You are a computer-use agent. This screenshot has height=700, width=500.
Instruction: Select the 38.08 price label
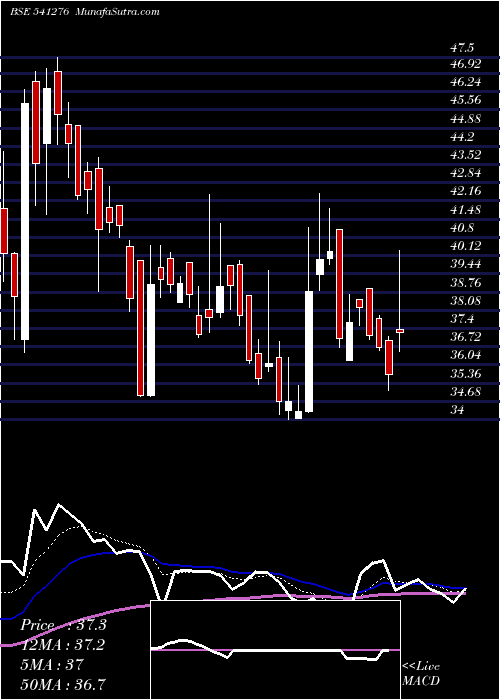466,300
